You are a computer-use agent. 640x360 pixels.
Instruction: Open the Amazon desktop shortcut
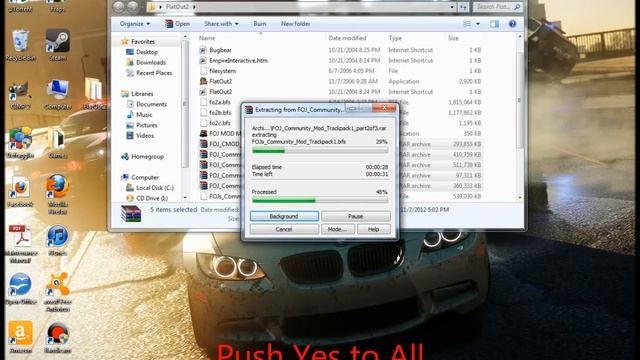[20, 338]
